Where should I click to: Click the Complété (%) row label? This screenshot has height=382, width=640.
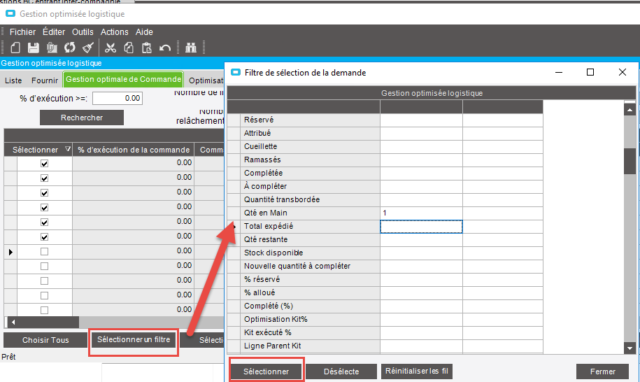tap(269, 306)
